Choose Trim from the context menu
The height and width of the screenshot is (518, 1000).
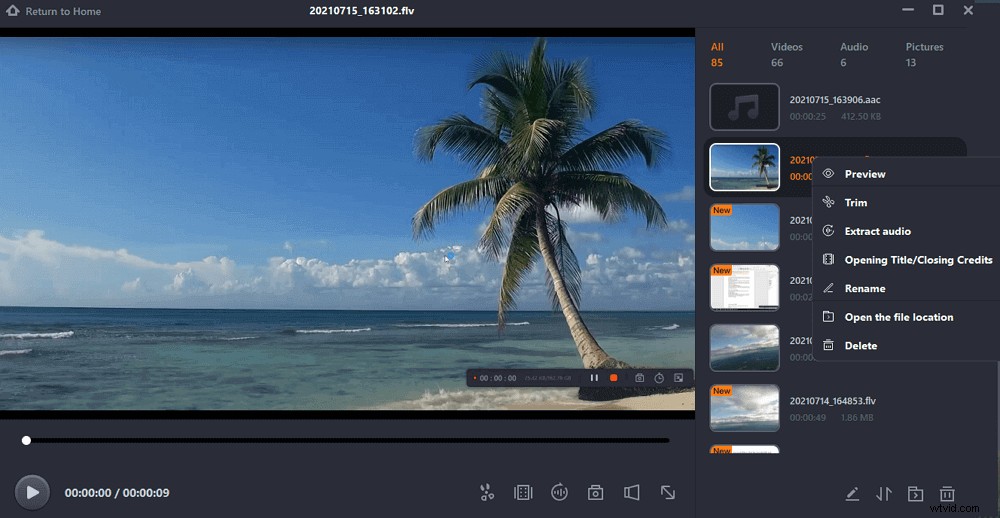(855, 203)
